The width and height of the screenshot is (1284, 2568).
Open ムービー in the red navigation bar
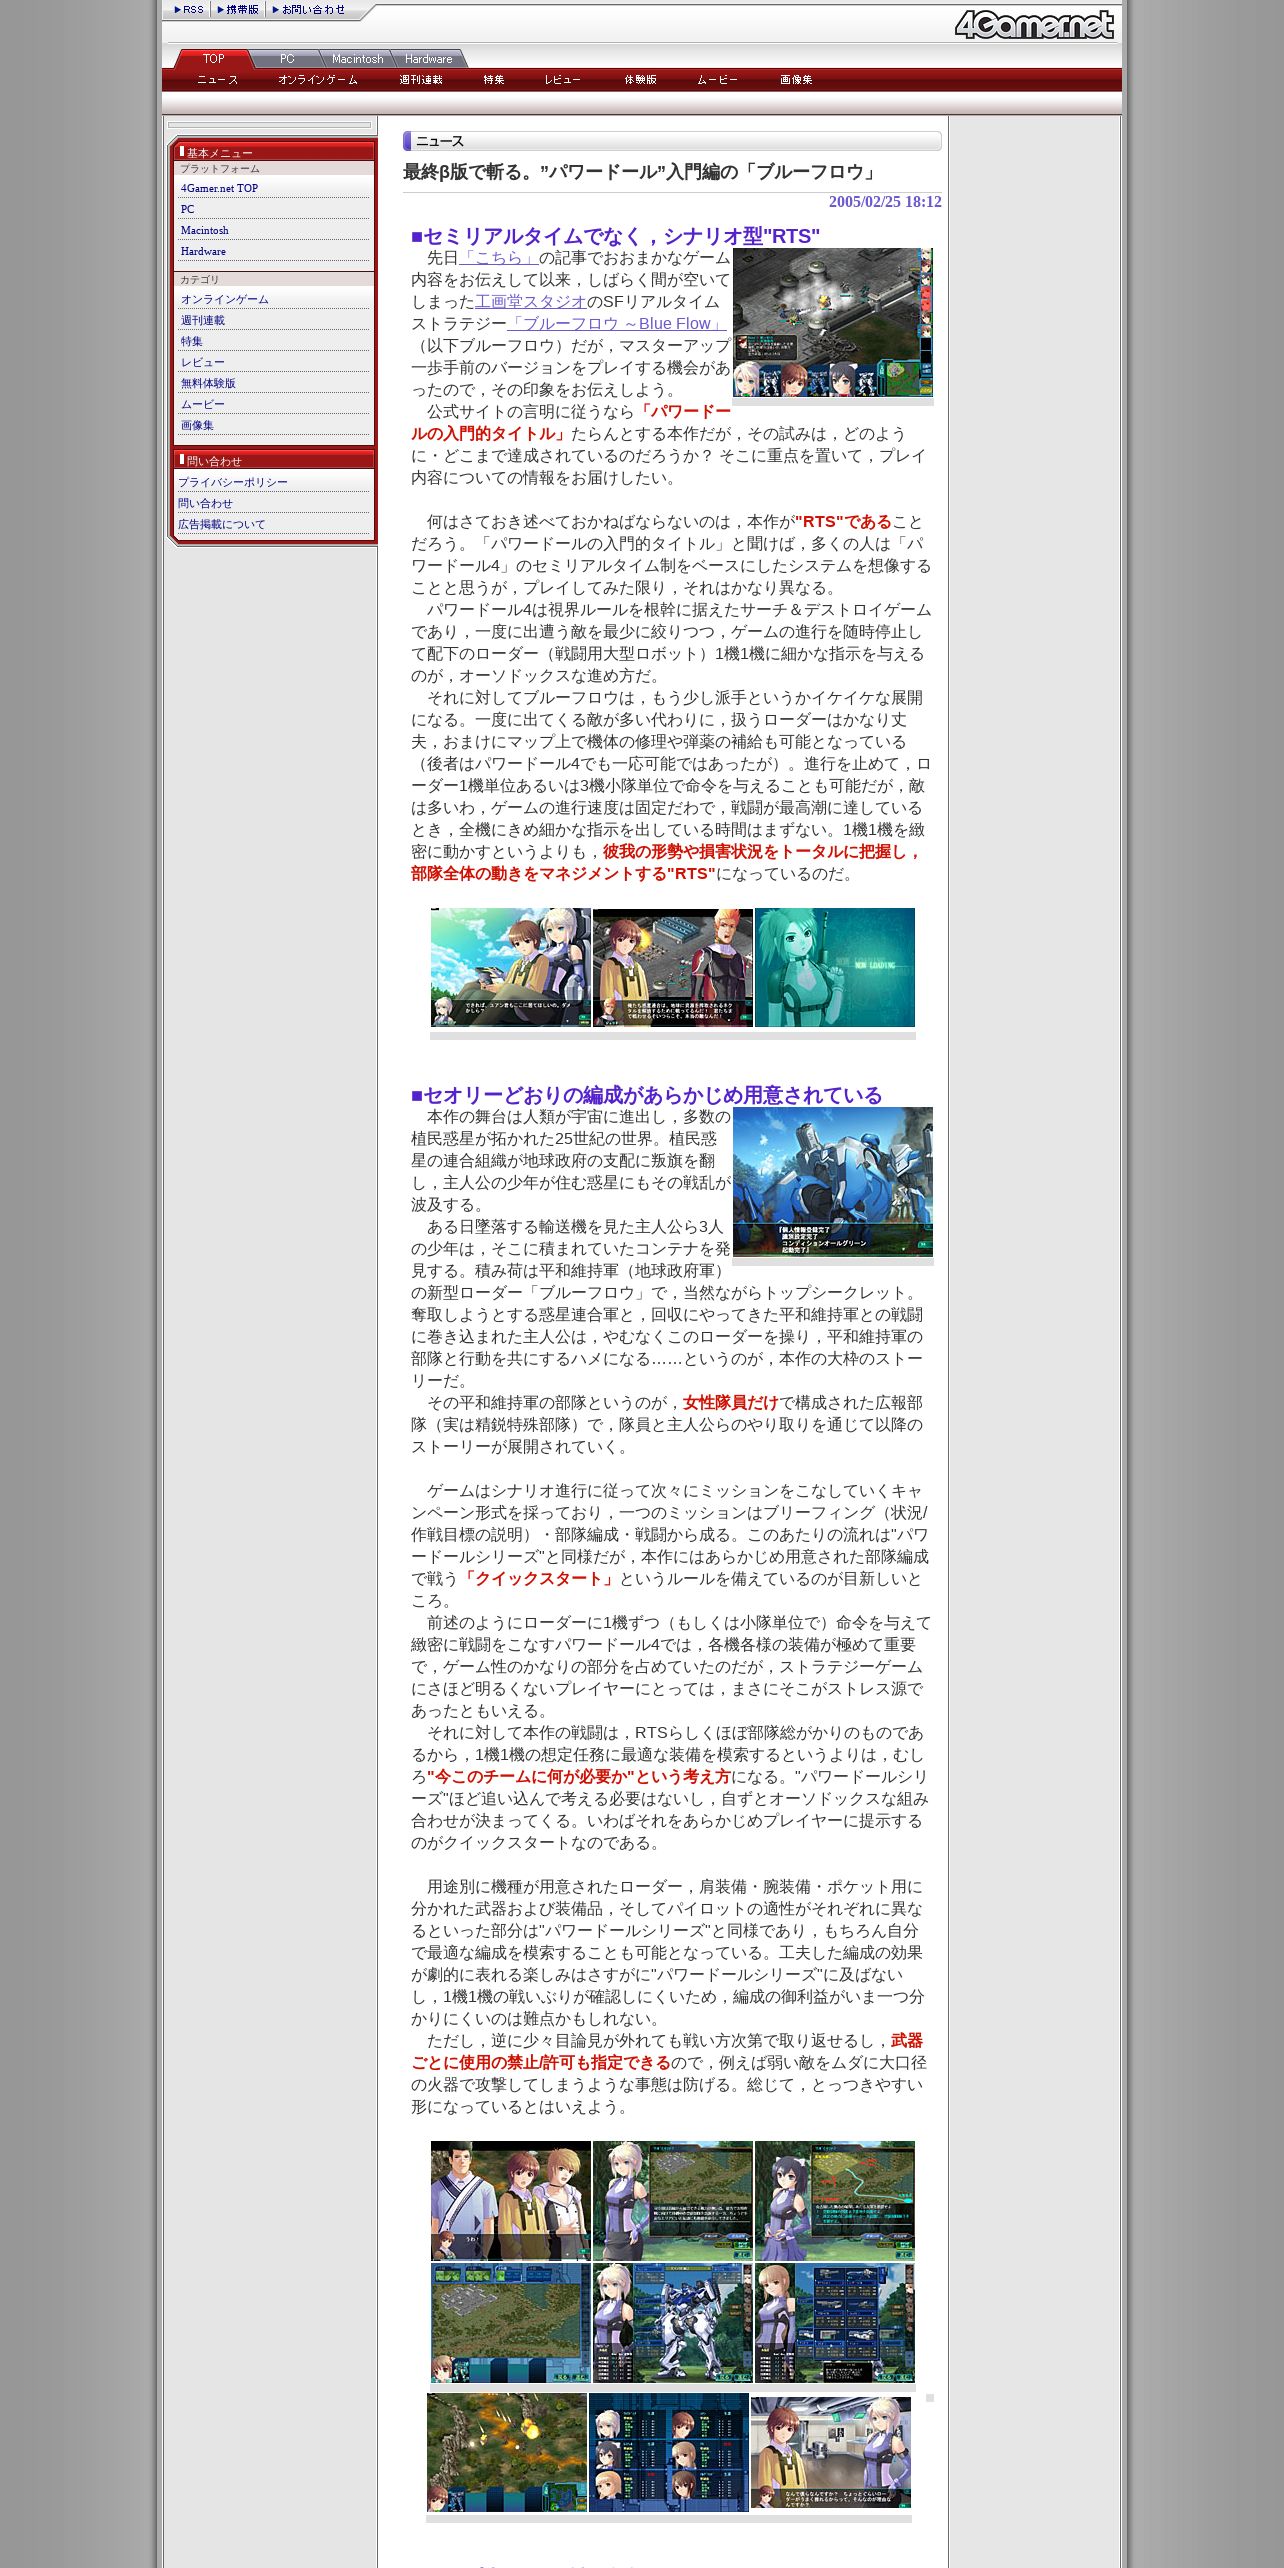717,80
